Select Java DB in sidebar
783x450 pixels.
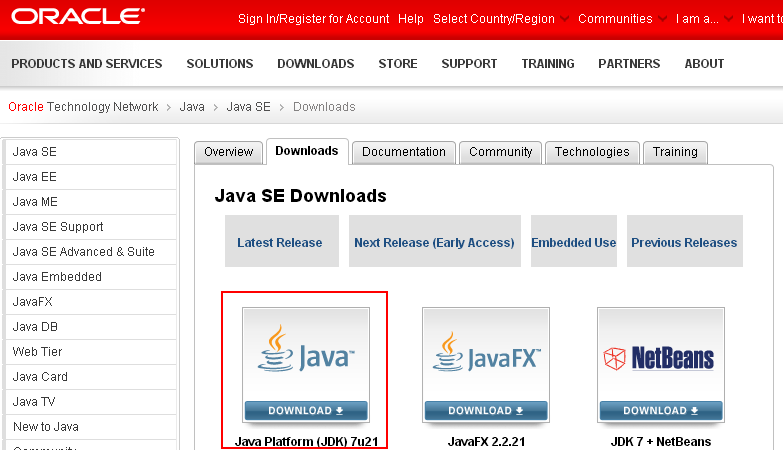click(x=90, y=327)
